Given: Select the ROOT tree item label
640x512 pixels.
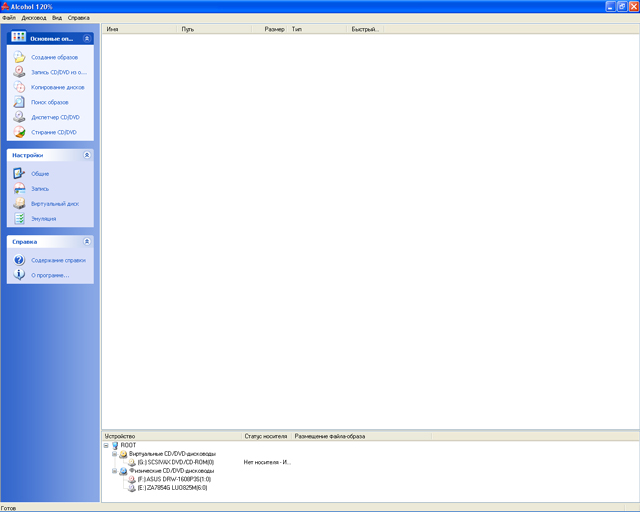Looking at the screenshot, I should 128,445.
